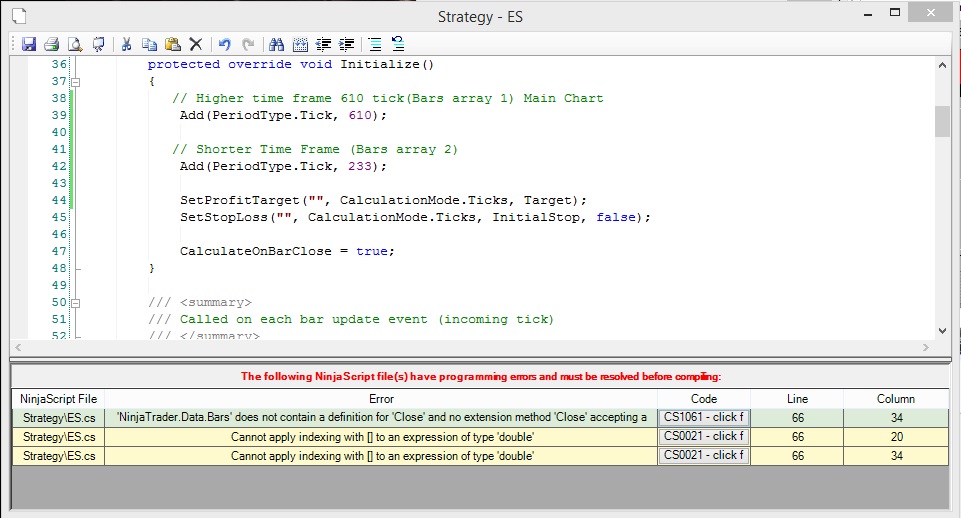
Task: Delete selection with the black X icon
Action: pos(196,44)
